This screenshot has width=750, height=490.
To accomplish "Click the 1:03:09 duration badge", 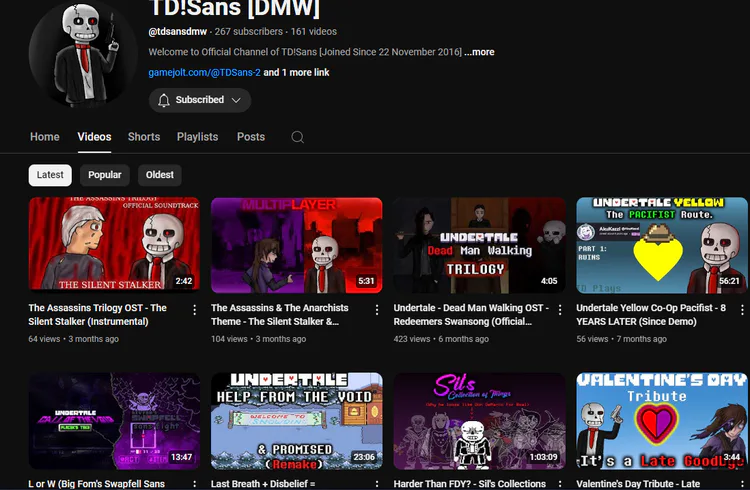I will pos(543,457).
